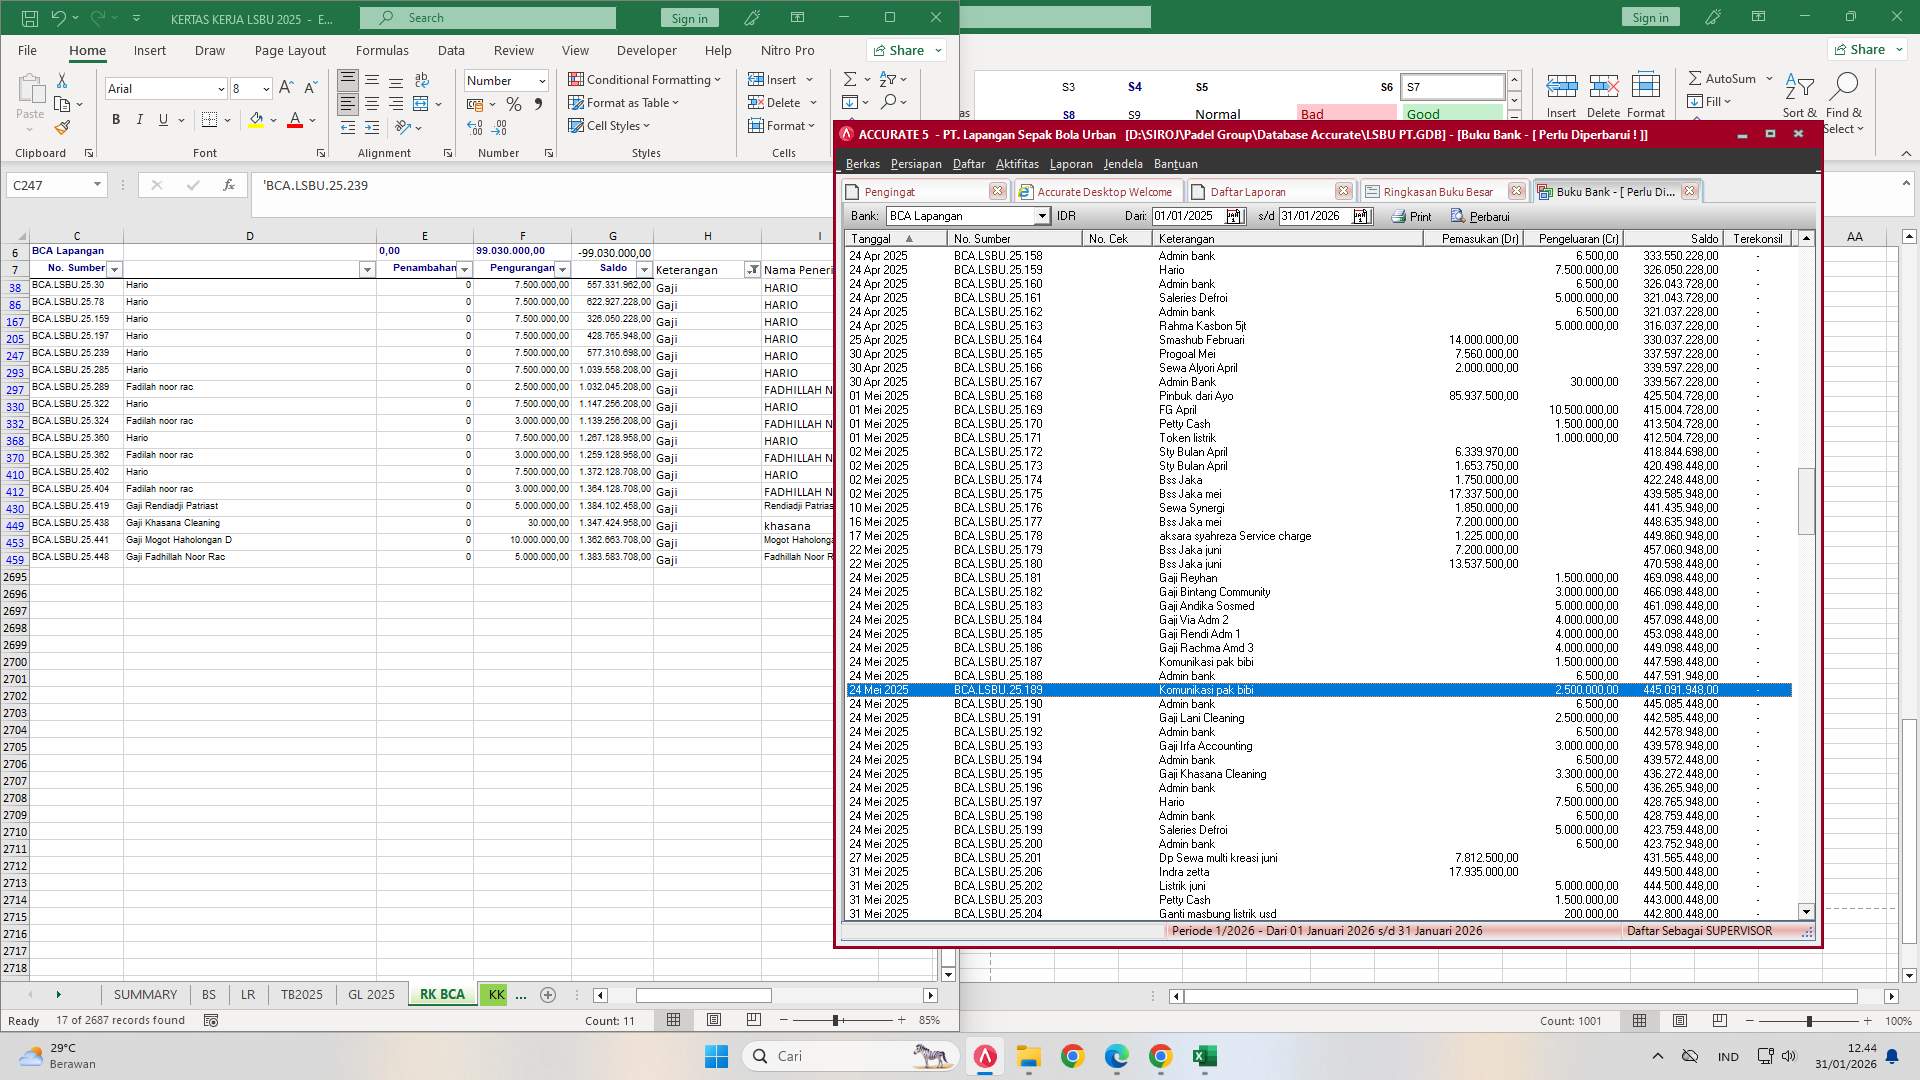Open the Formulas ribbon tab
The width and height of the screenshot is (1920, 1080).
tap(382, 50)
